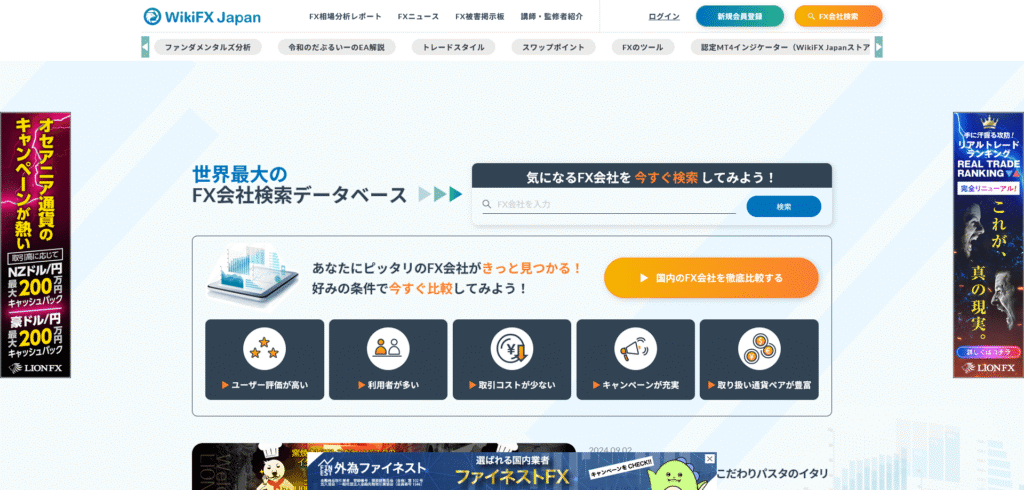Click the 新規会員登録 button
This screenshot has height=490, width=1024.
[740, 16]
